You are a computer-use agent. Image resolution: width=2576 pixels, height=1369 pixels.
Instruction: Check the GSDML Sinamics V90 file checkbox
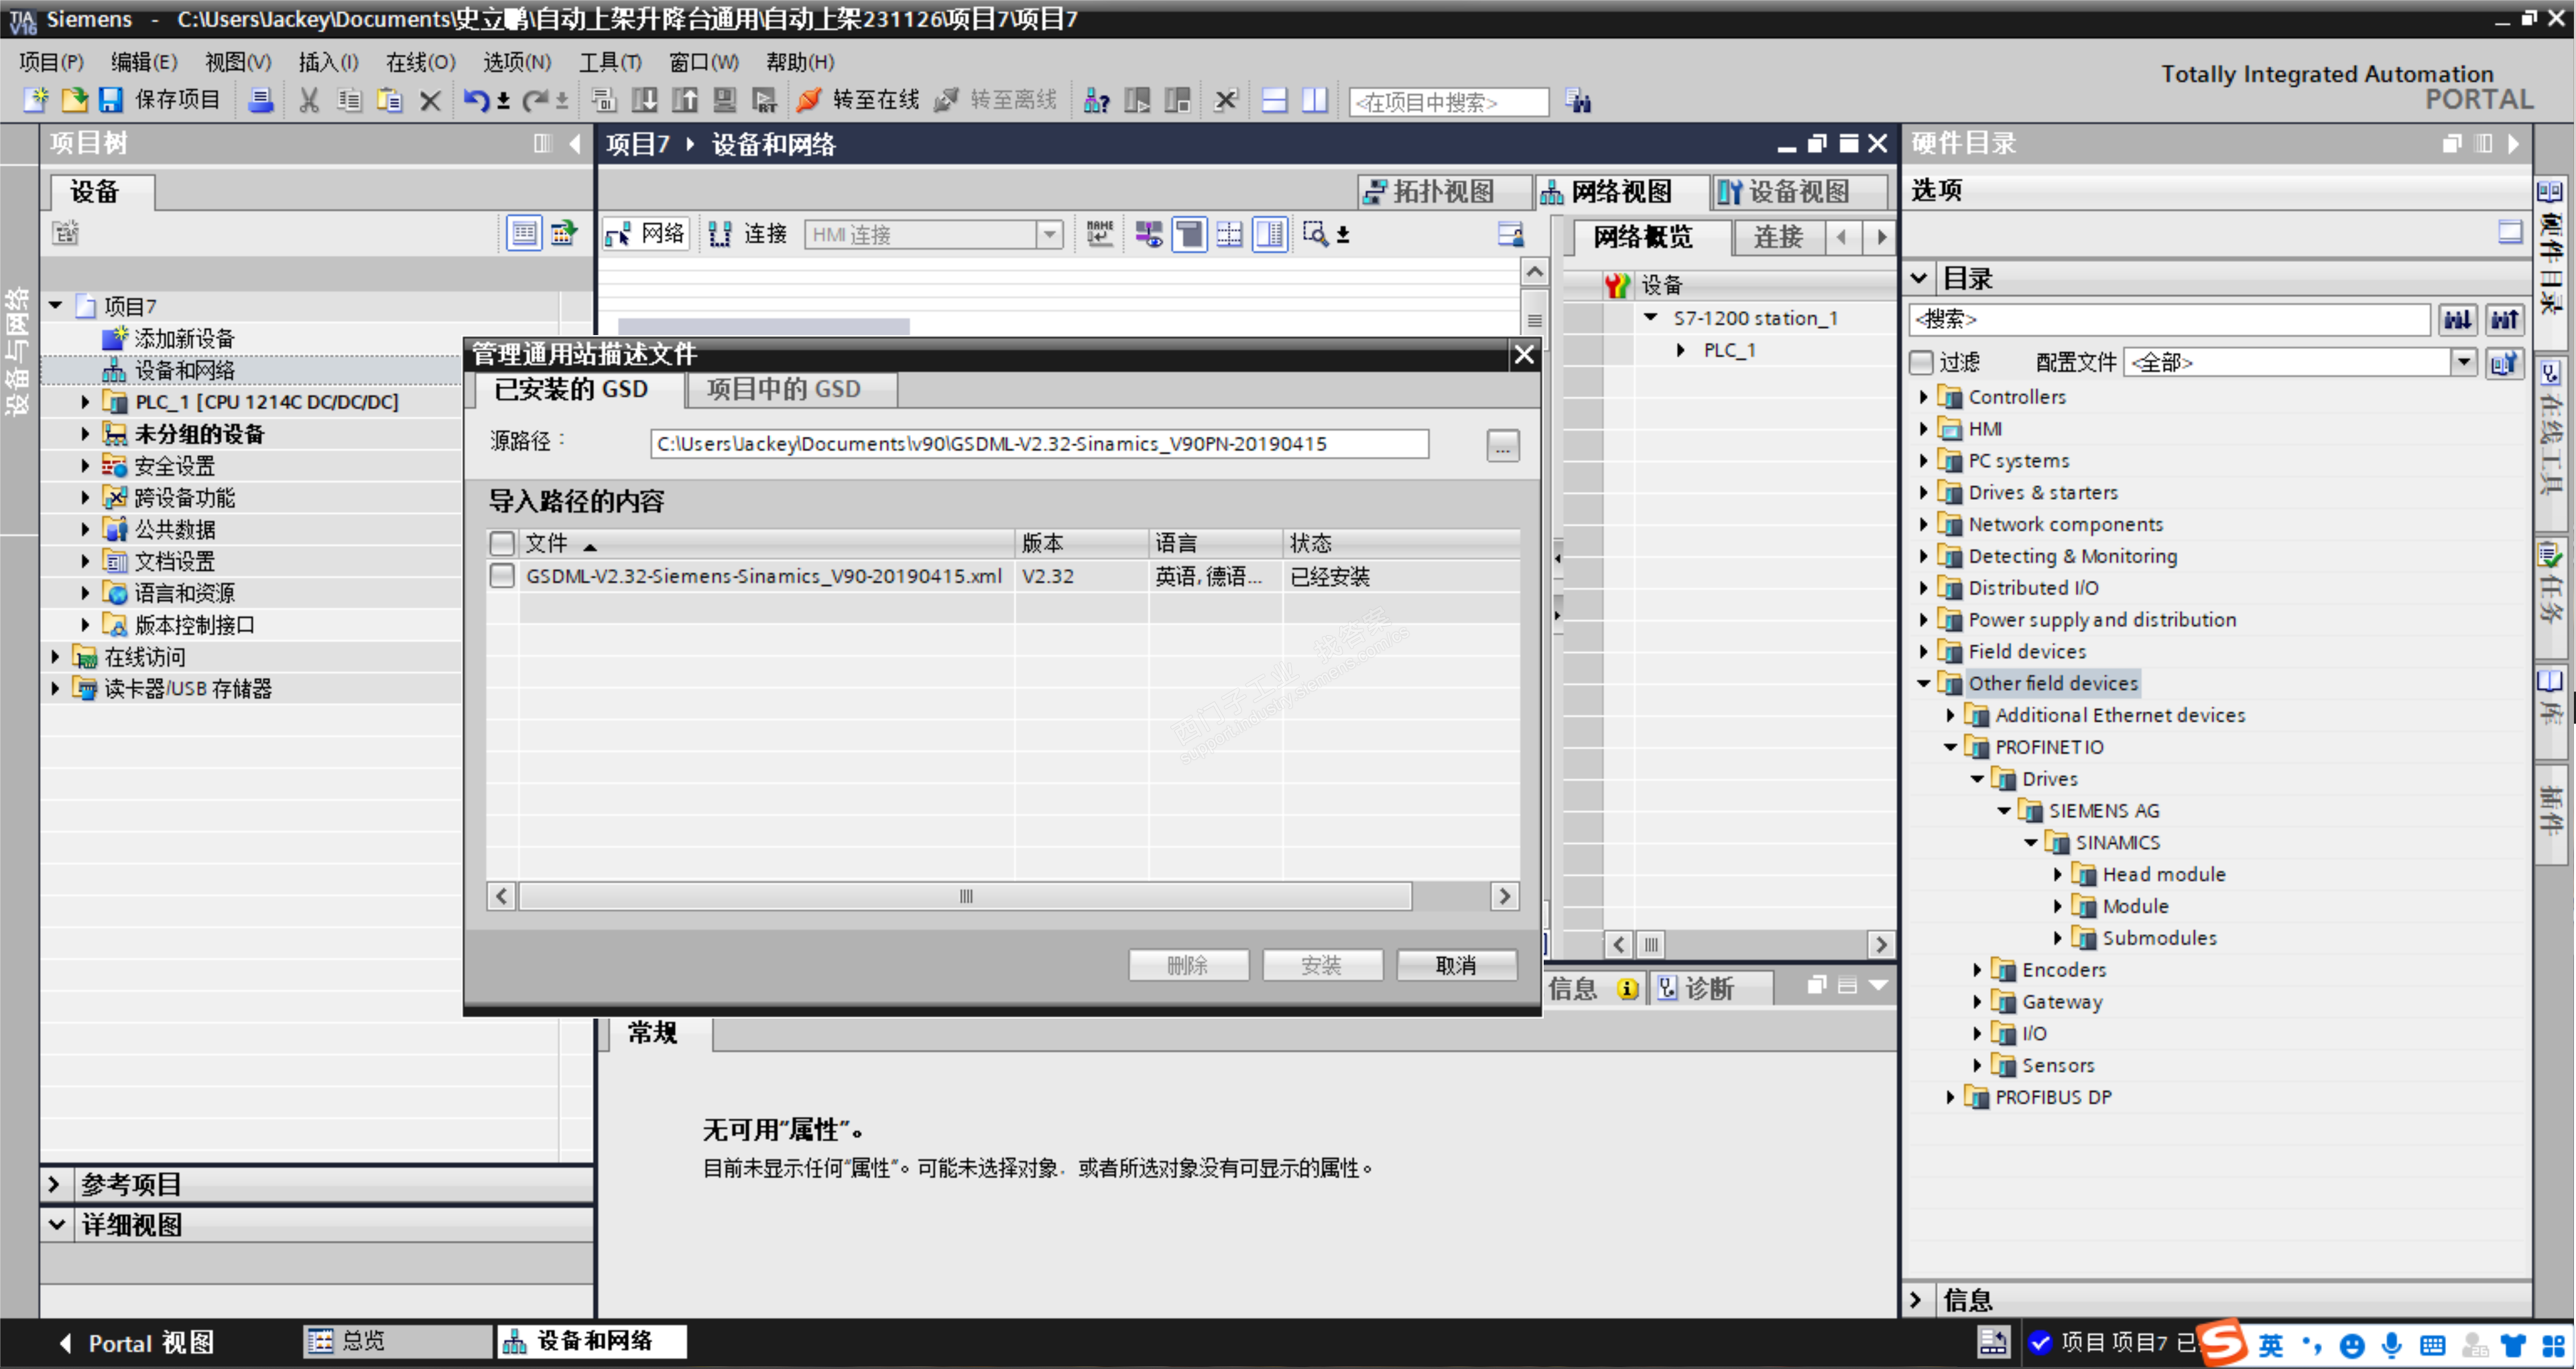502,576
